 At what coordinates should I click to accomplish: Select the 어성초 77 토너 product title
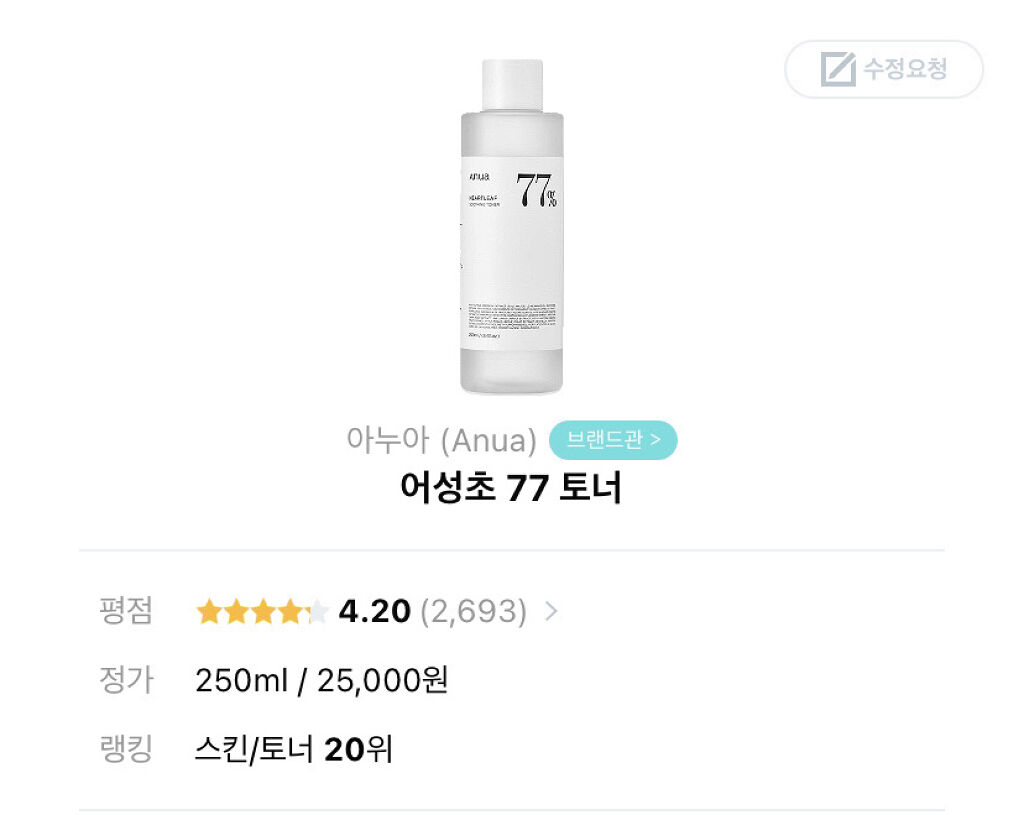tap(511, 488)
